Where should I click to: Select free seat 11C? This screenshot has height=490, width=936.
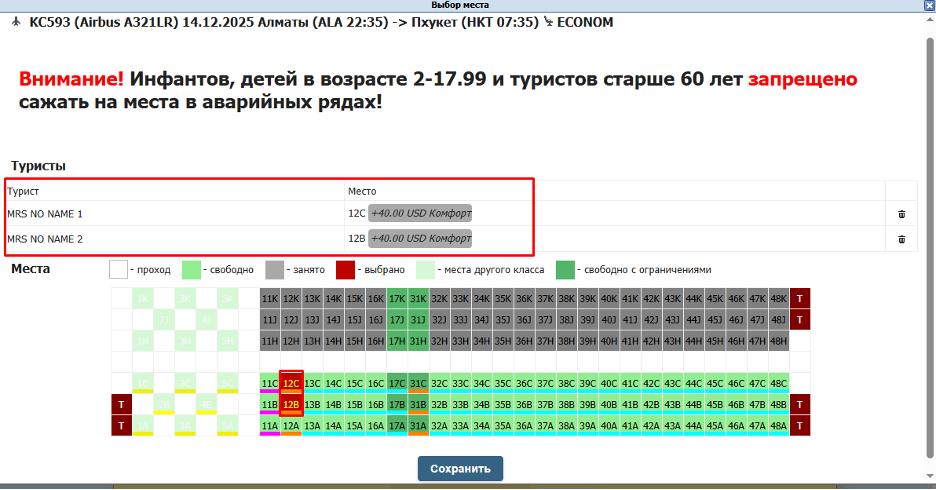click(x=270, y=383)
